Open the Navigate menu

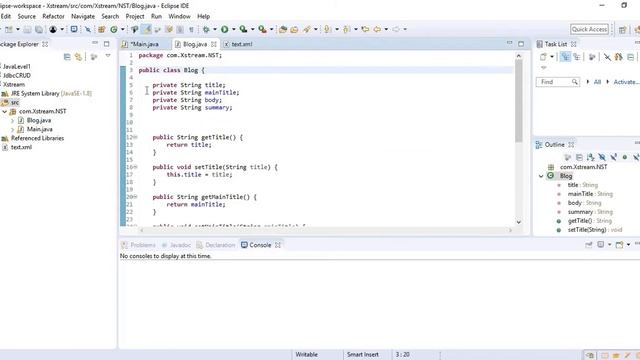click(x=83, y=16)
